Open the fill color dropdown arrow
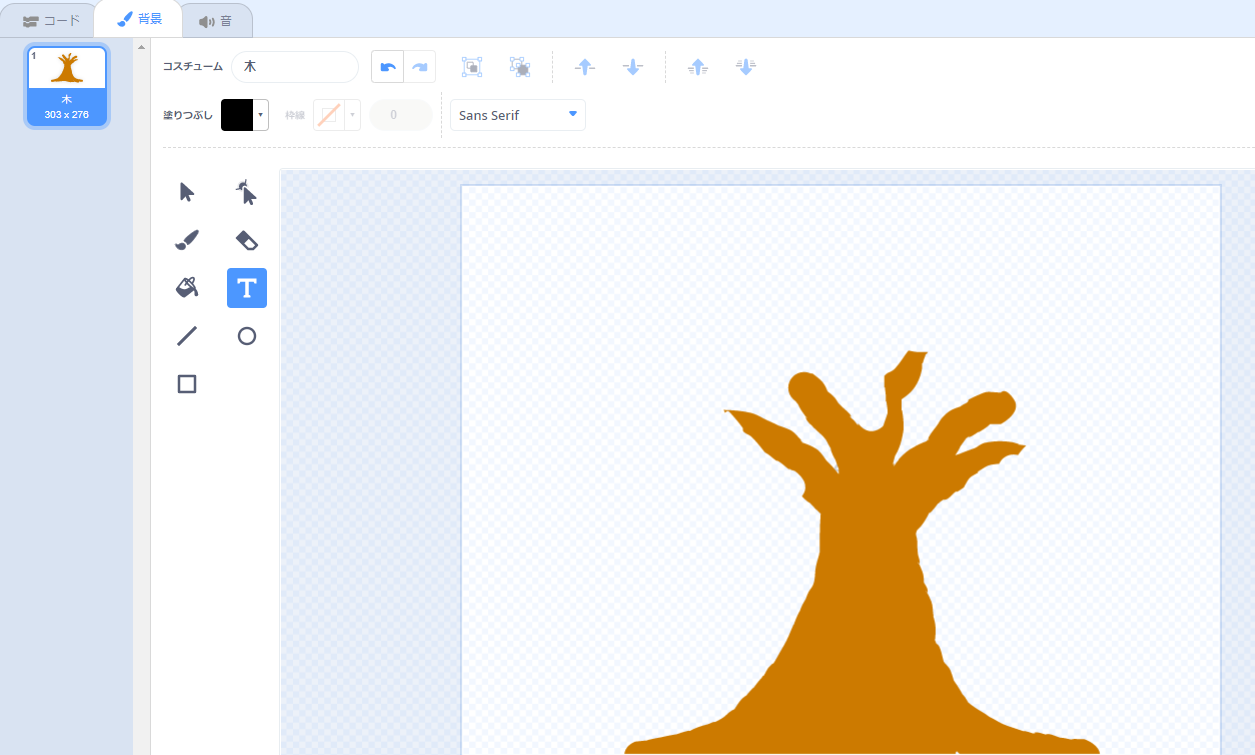 [261, 115]
